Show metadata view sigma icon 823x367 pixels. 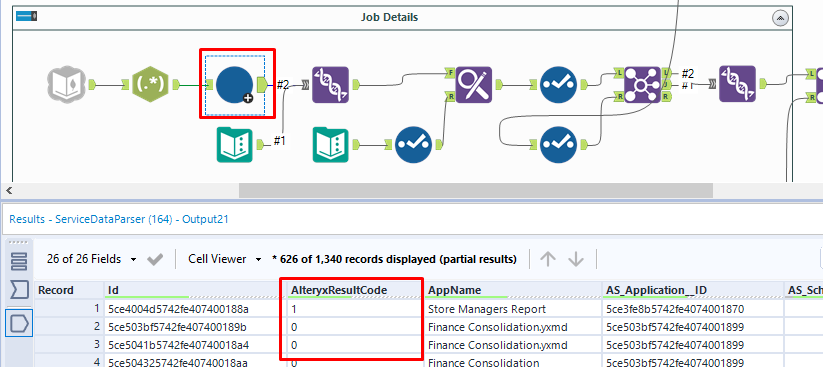[x=19, y=290]
